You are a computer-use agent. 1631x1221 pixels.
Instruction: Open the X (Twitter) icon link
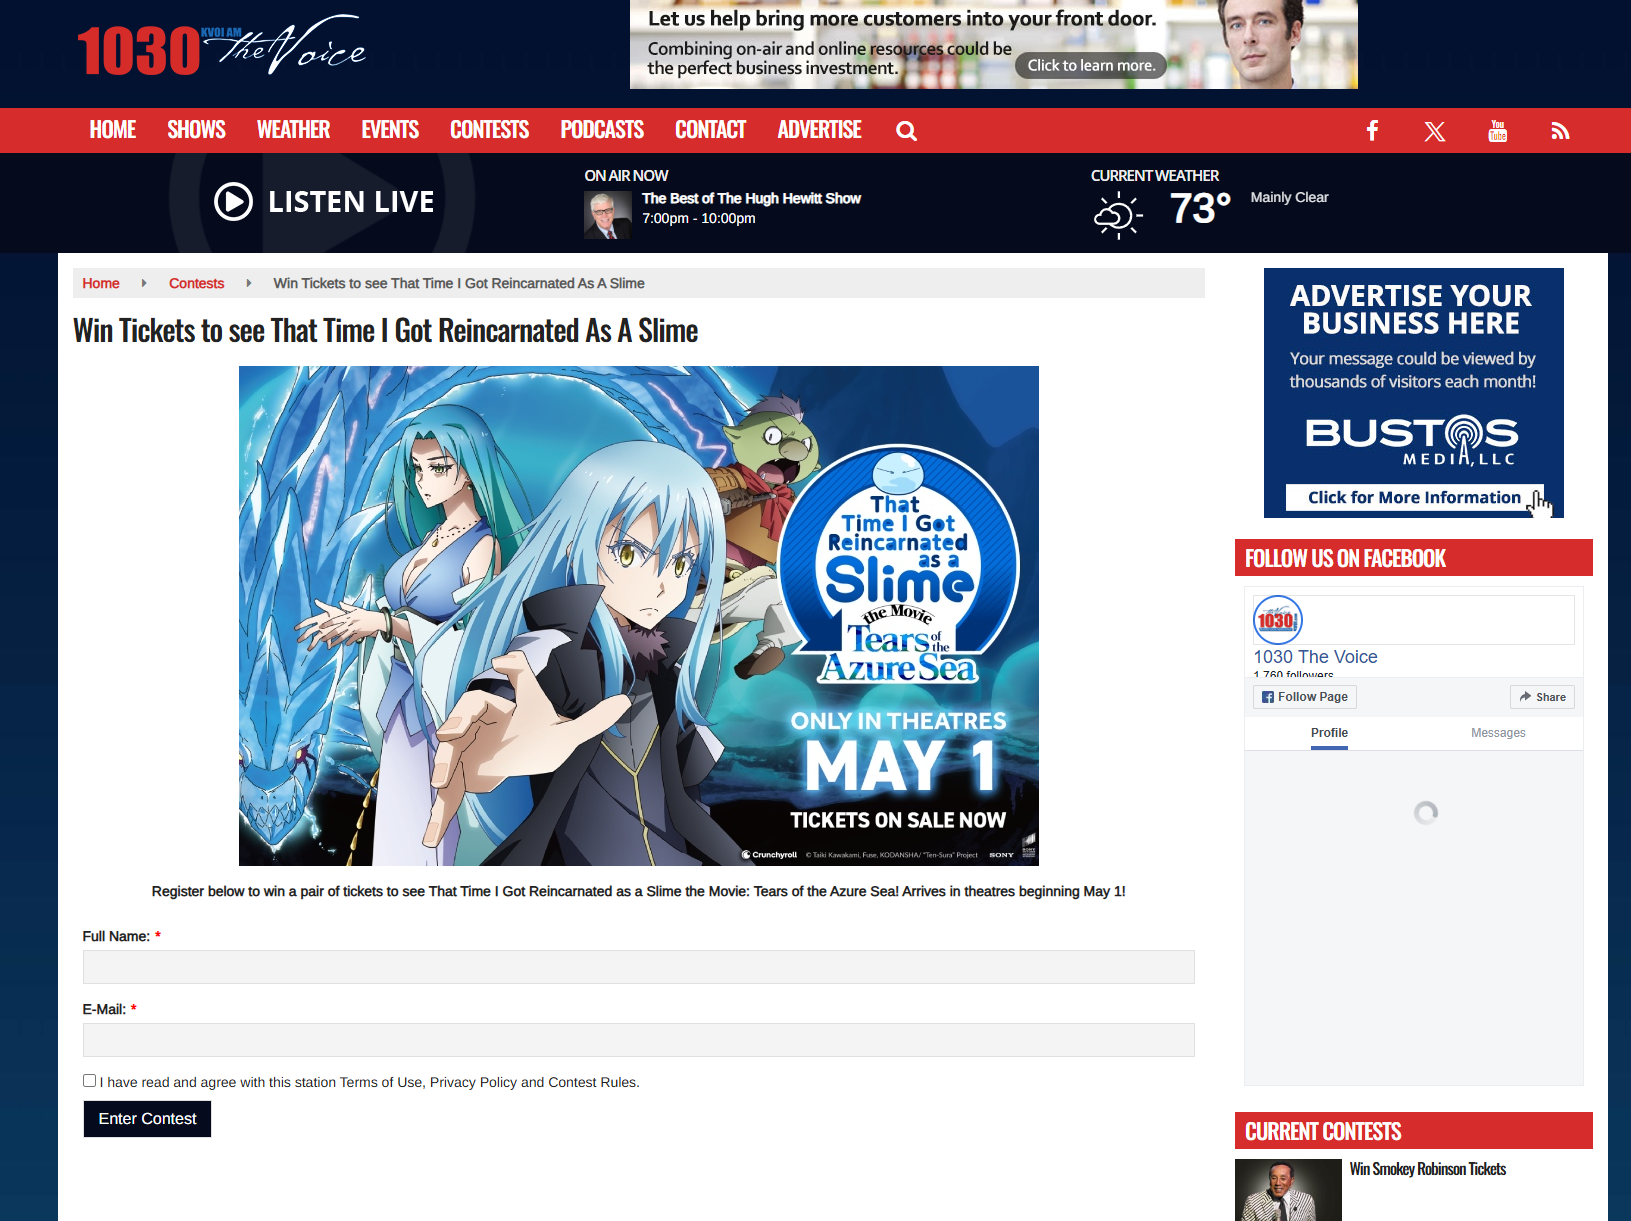coord(1435,131)
